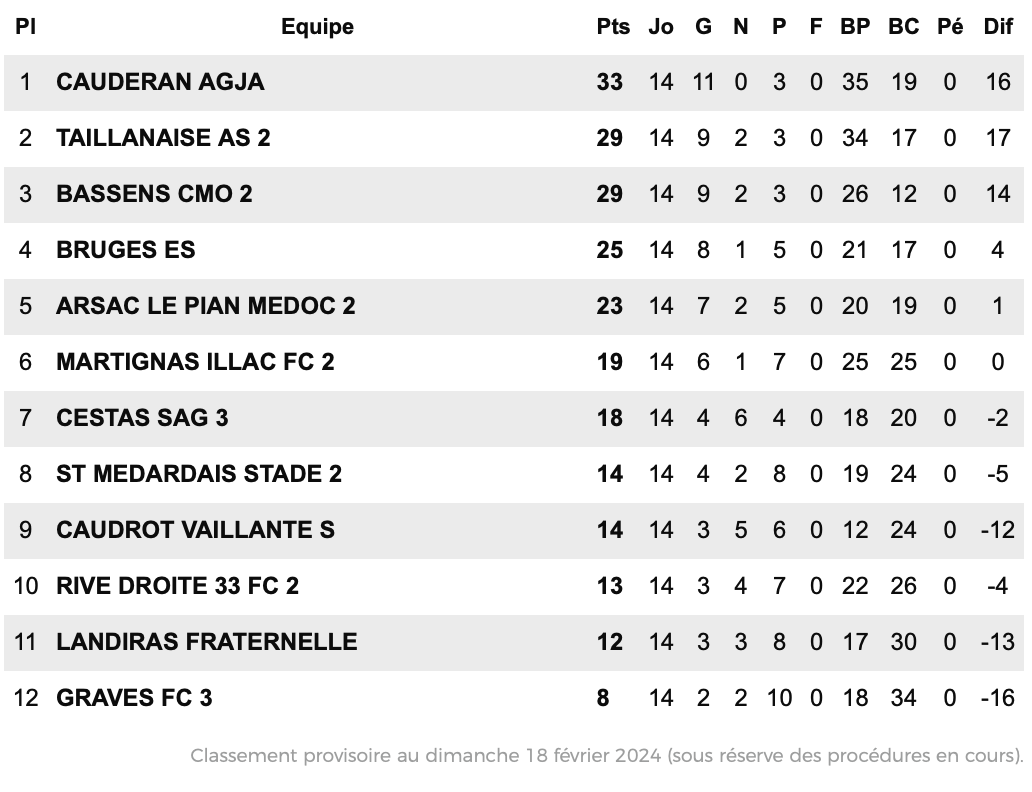Click CAUDERAN AGJA's 33 points value

click(609, 82)
